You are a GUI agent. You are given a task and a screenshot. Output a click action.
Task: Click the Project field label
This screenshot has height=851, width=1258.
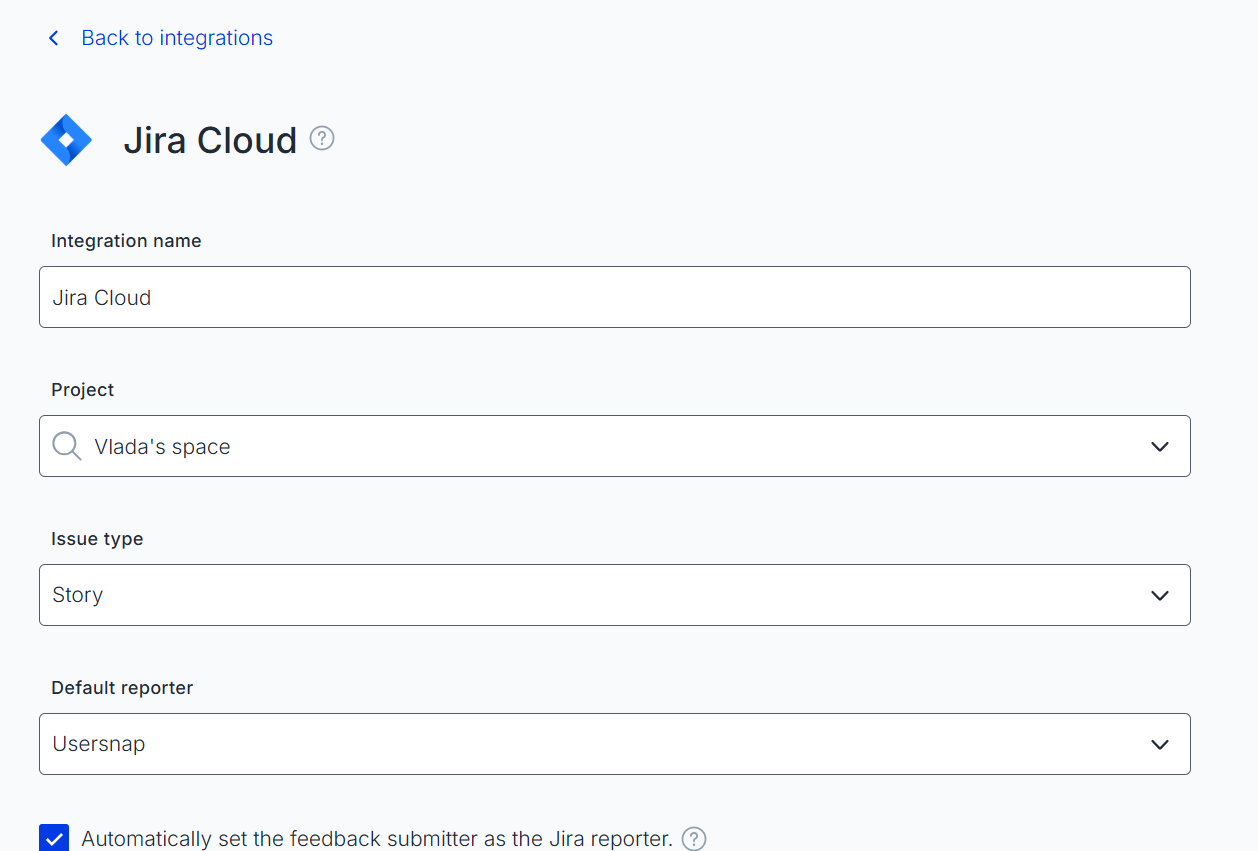[x=83, y=390]
